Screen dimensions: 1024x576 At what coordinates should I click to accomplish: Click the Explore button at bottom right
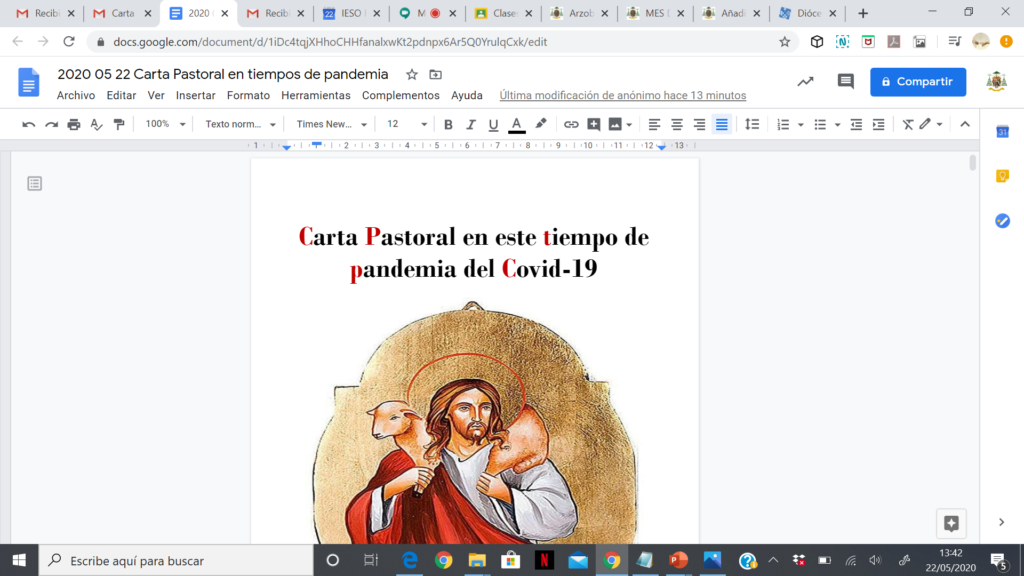pos(951,522)
